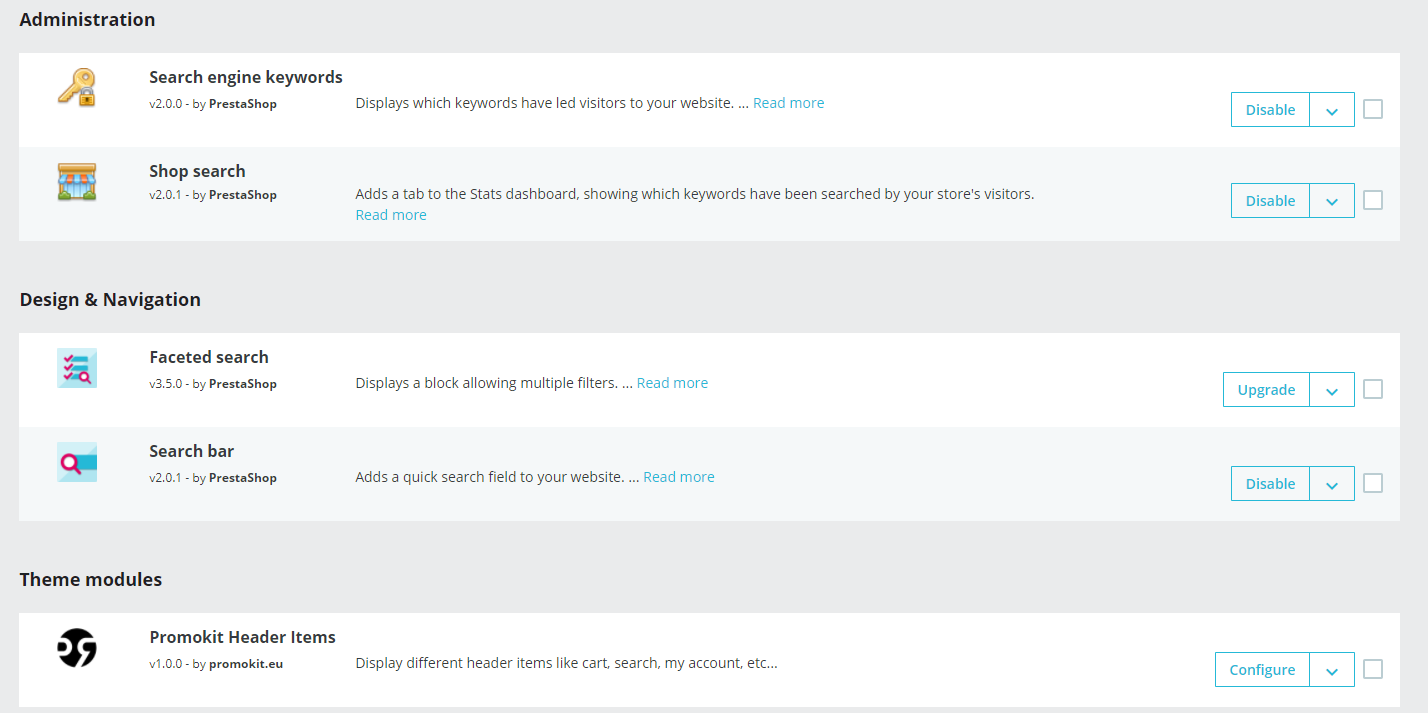Open the actions dropdown beside Faceted search Upgrade

(x=1332, y=390)
